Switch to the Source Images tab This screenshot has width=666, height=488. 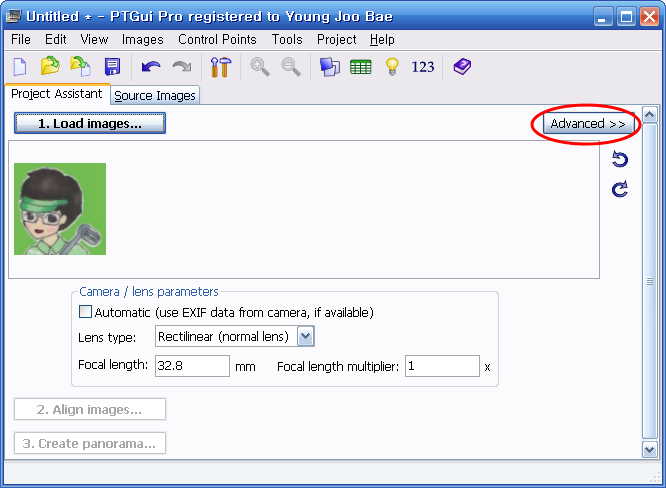pos(155,96)
